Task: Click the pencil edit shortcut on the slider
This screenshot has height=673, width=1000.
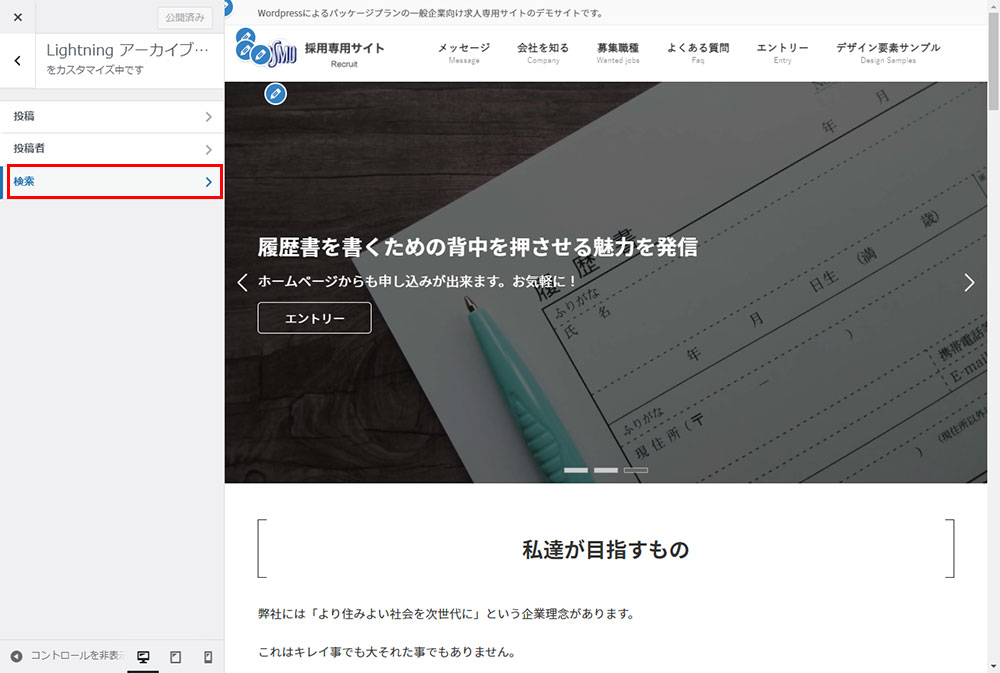Action: [x=276, y=94]
